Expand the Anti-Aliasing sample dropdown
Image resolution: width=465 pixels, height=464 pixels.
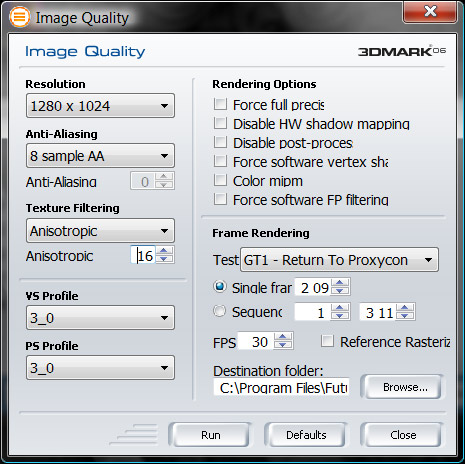click(100, 156)
